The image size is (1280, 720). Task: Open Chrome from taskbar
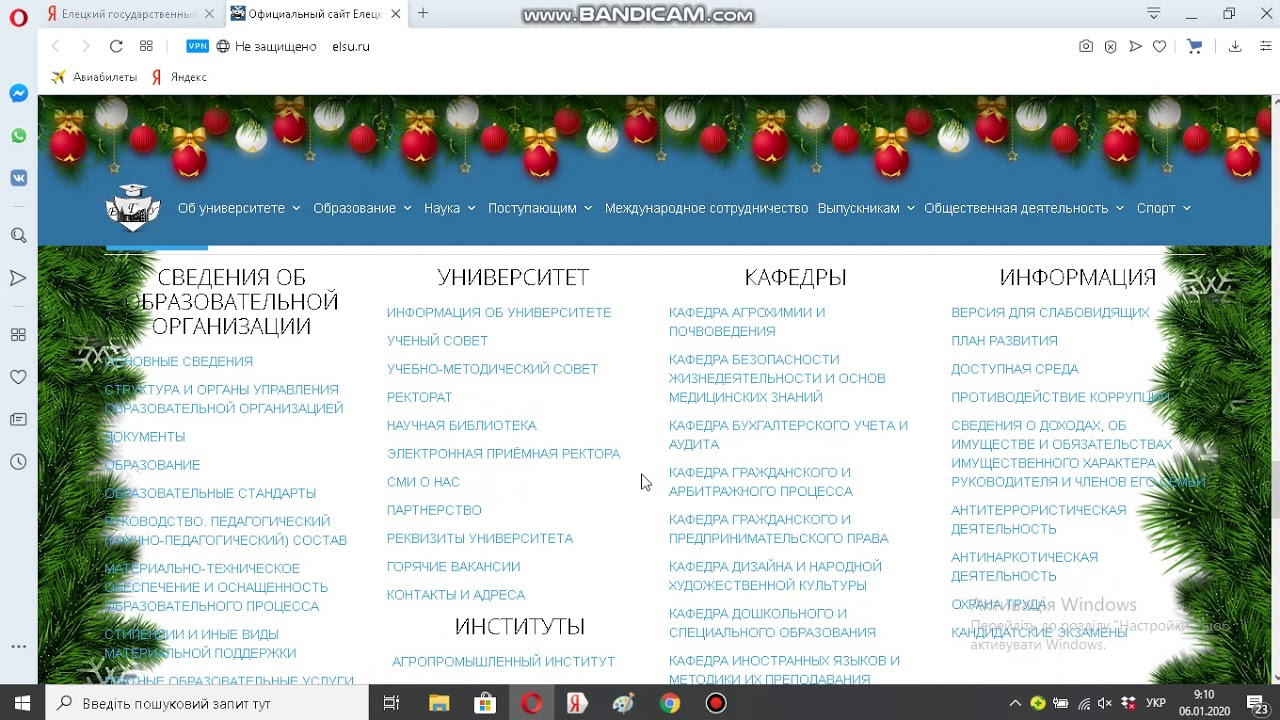[670, 703]
